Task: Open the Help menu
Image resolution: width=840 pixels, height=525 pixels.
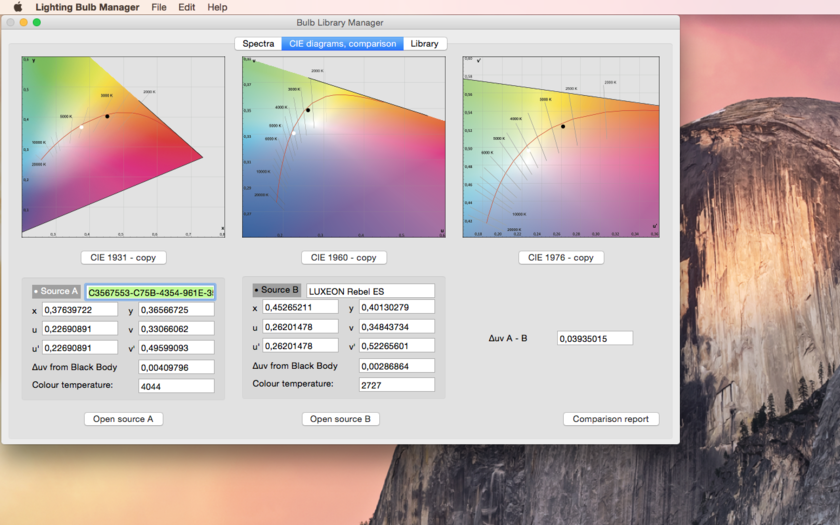Action: pyautogui.click(x=217, y=7)
